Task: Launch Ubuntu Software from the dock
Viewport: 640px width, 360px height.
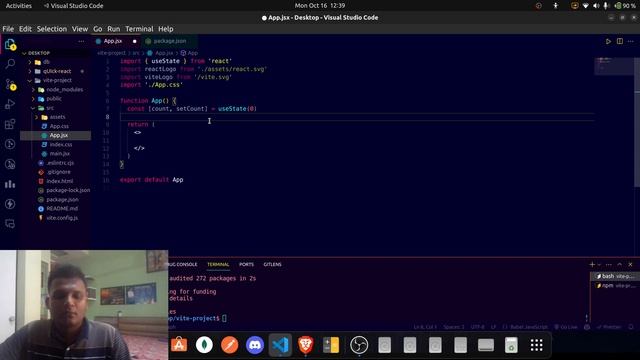Action: pyautogui.click(x=179, y=345)
